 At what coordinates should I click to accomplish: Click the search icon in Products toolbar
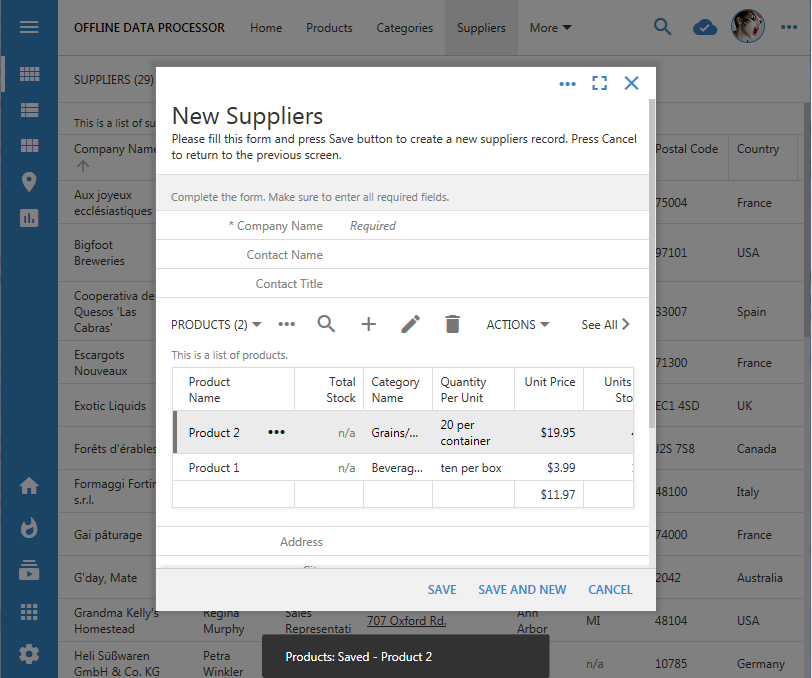pos(326,324)
